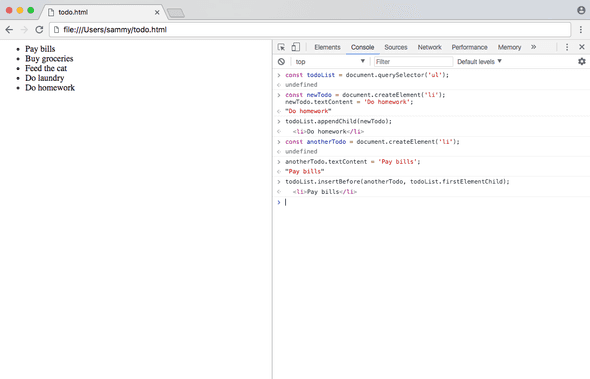590x379 pixels.
Task: Switch to the Performance tab
Action: [470, 47]
